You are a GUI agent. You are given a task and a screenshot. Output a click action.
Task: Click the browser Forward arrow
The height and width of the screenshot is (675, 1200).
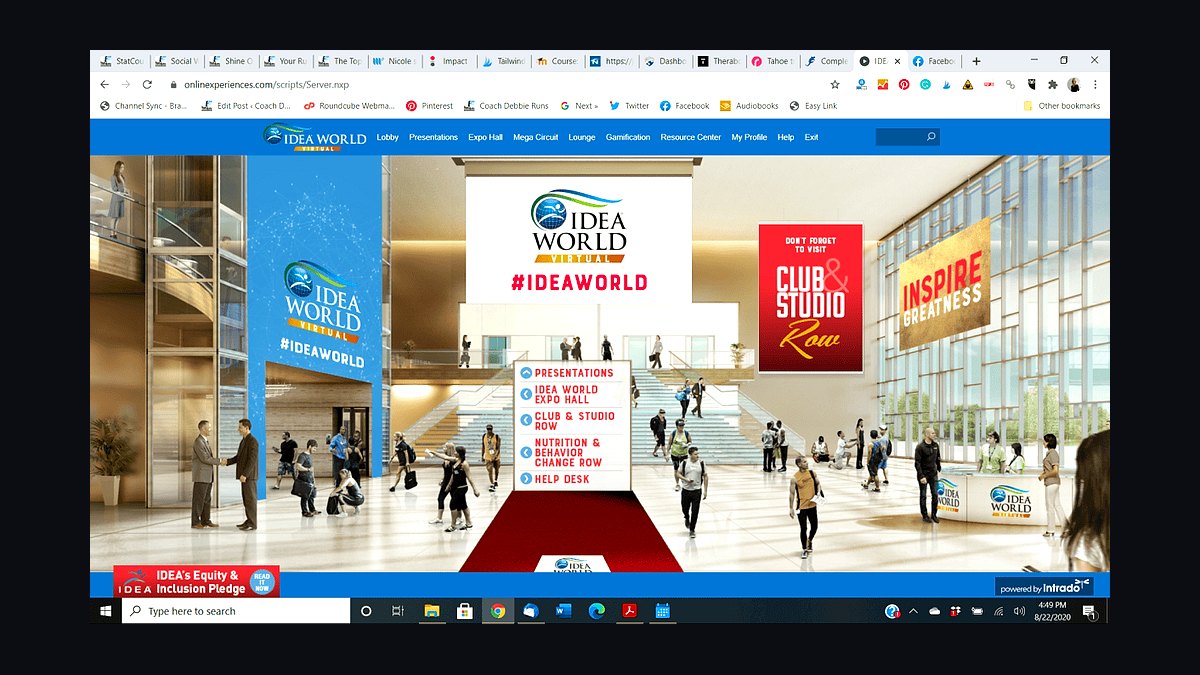point(126,85)
